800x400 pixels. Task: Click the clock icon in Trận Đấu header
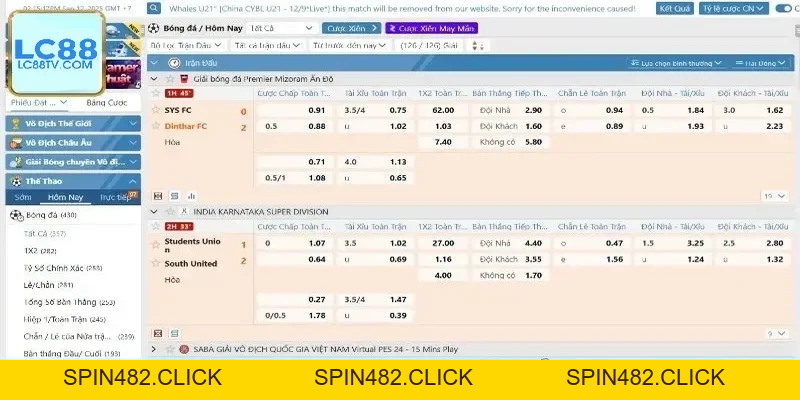[x=174, y=63]
